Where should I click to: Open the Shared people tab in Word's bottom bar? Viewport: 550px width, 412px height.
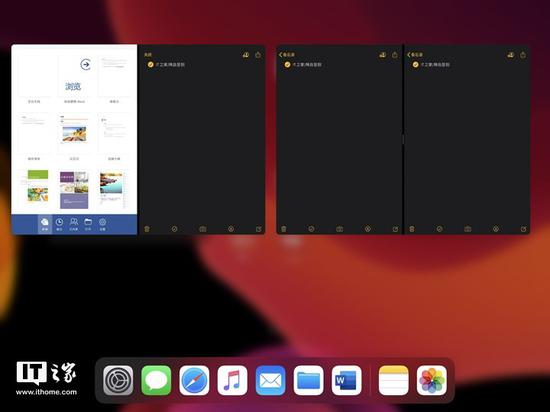(73, 224)
